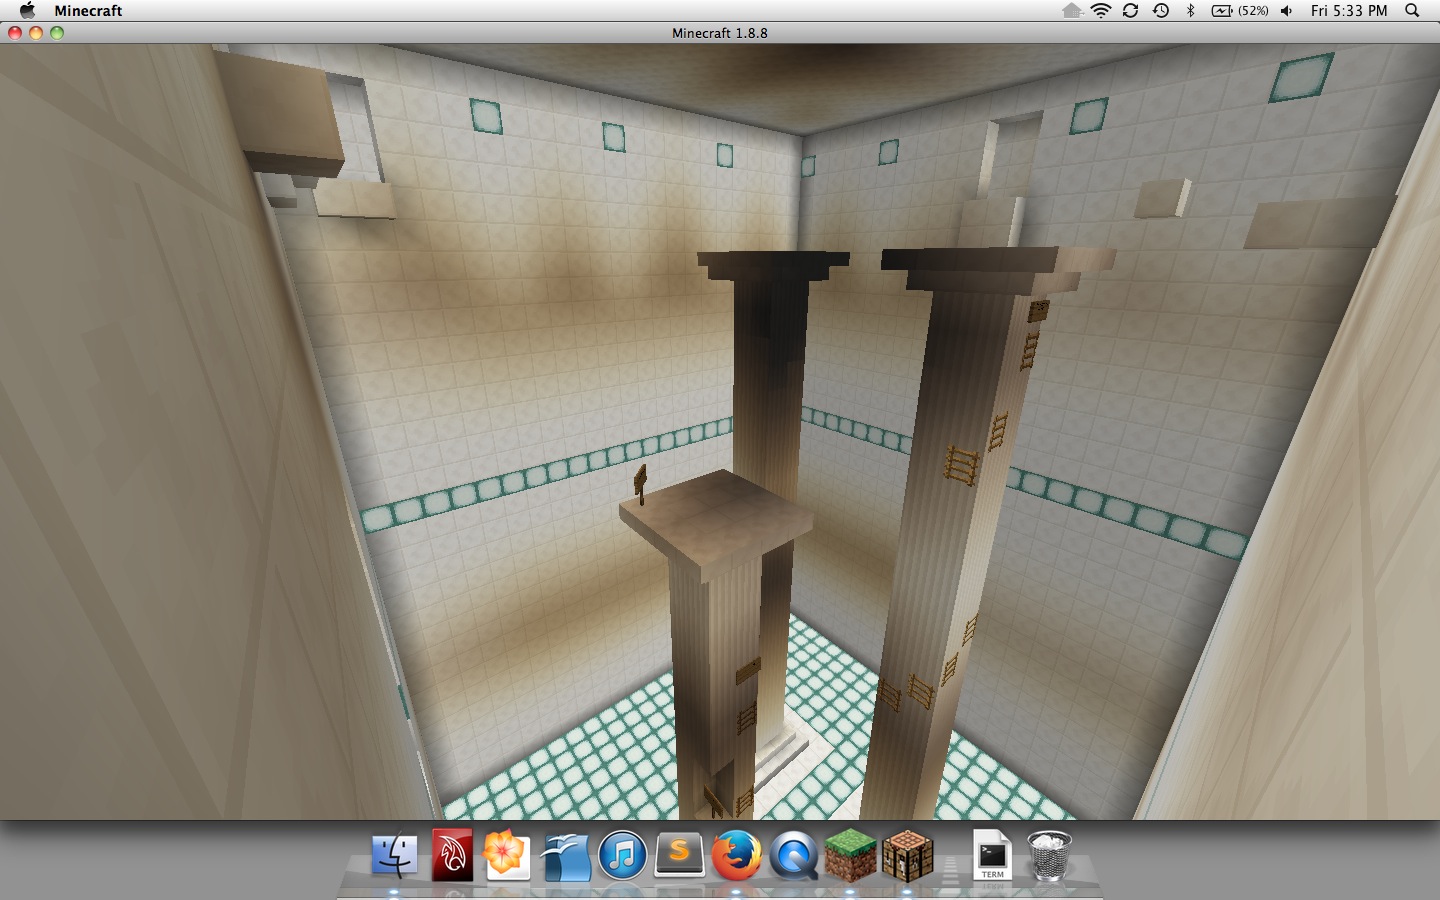
Task: Launch QuickTime Player from the Dock
Action: click(793, 857)
